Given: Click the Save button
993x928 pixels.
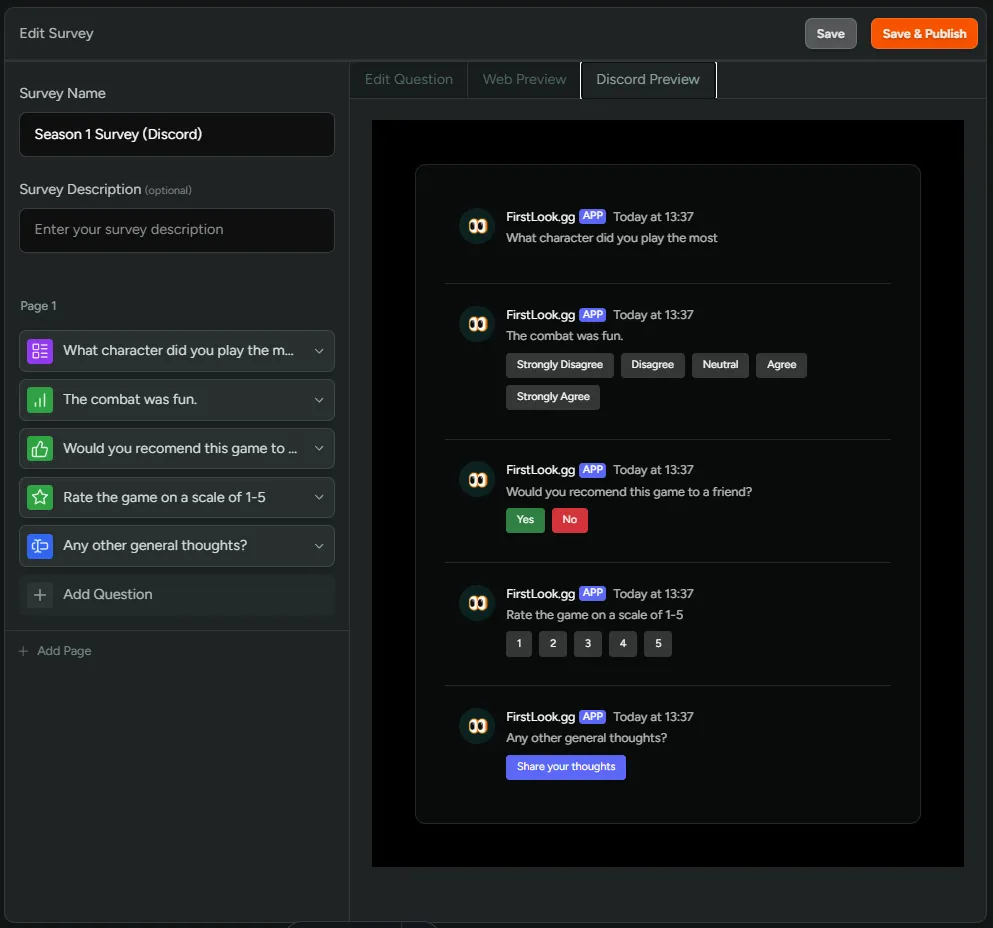Looking at the screenshot, I should 830,33.
